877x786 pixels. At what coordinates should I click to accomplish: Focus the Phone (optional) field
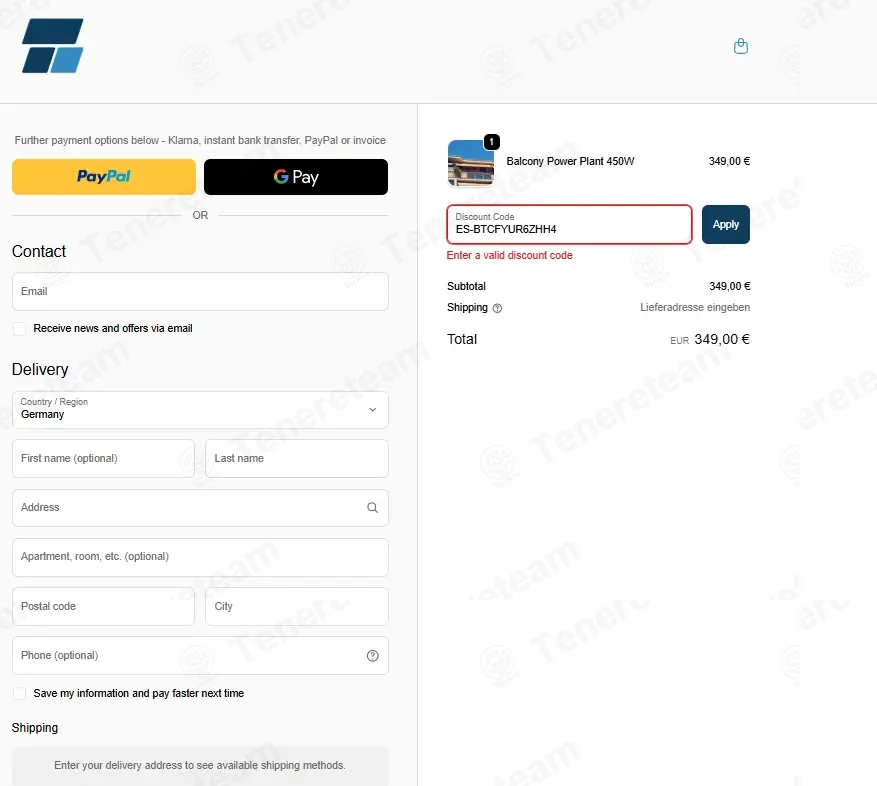click(200, 656)
